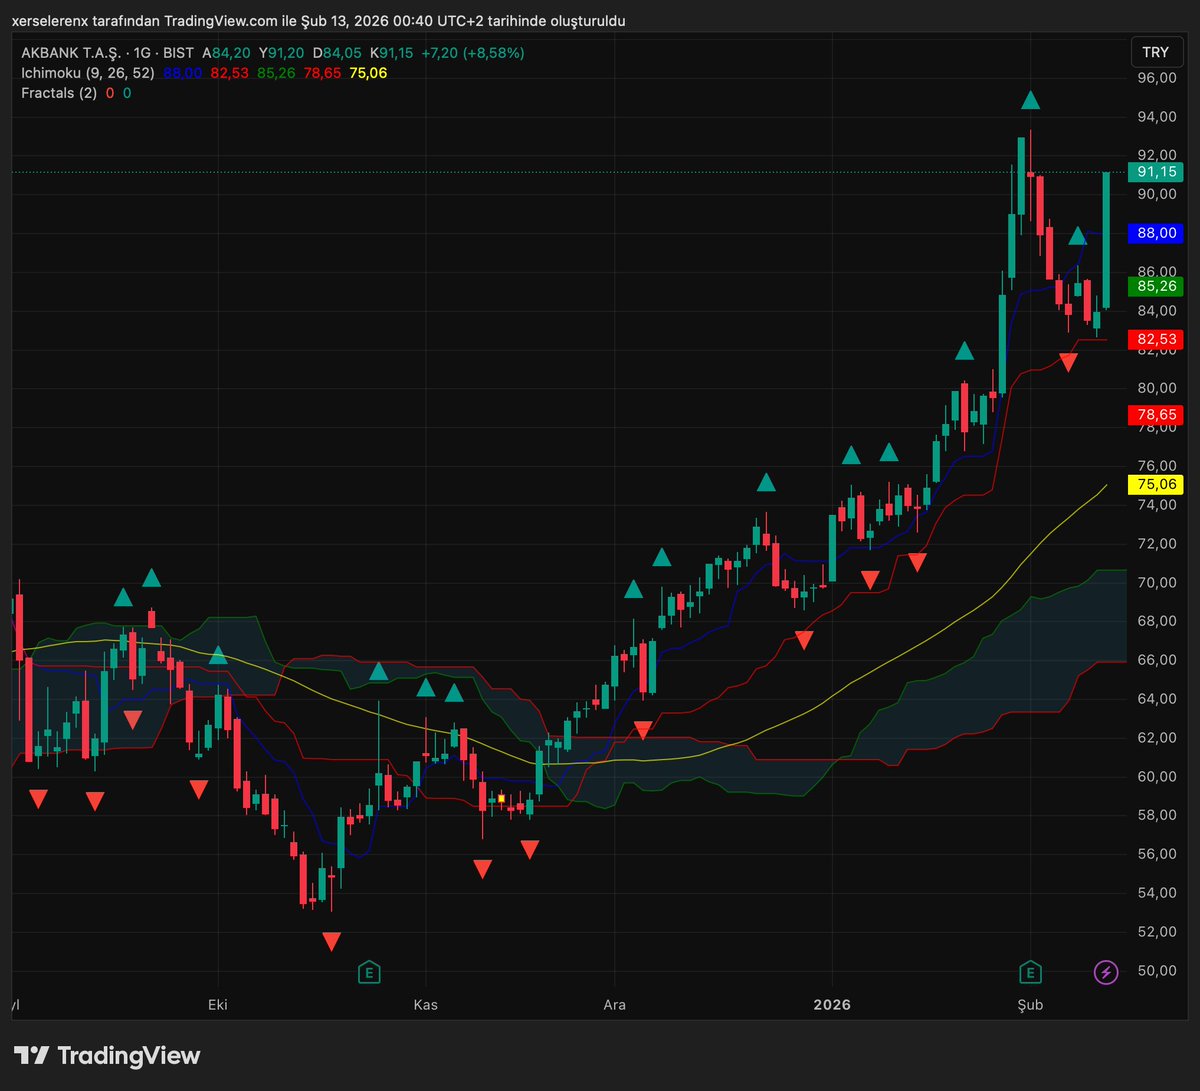1200x1091 pixels.
Task: Click the red 78,65 value in Ichimoku legend
Action: [322, 73]
